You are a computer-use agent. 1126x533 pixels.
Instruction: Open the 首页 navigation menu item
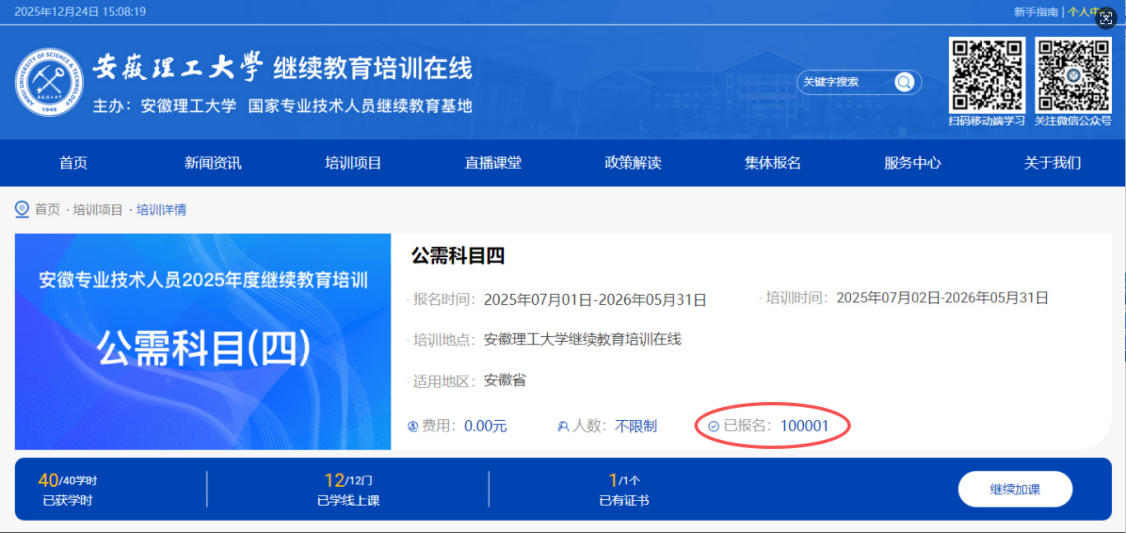point(73,163)
